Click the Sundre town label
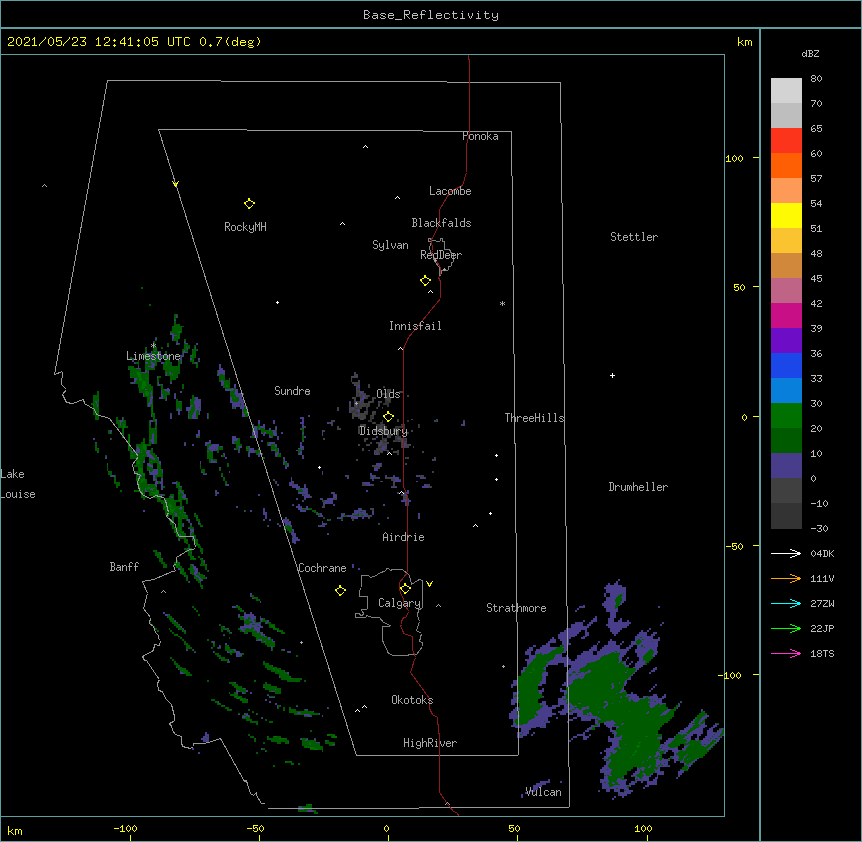Screen dimensions: 862x842 [x=292, y=391]
